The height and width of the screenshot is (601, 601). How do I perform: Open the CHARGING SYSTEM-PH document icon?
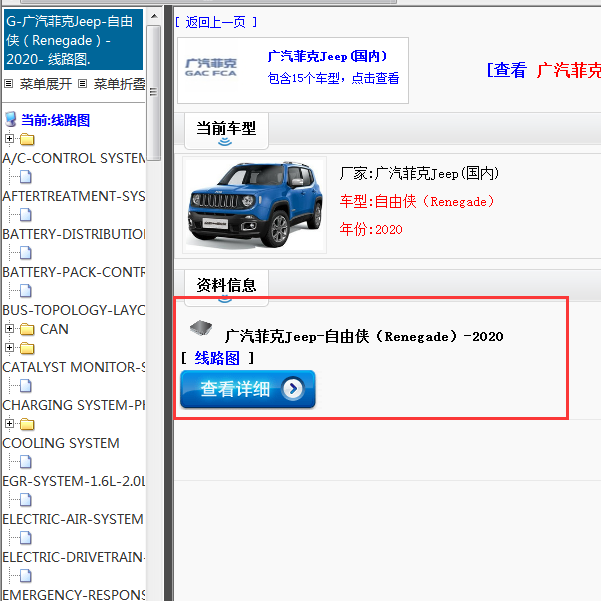coord(26,386)
